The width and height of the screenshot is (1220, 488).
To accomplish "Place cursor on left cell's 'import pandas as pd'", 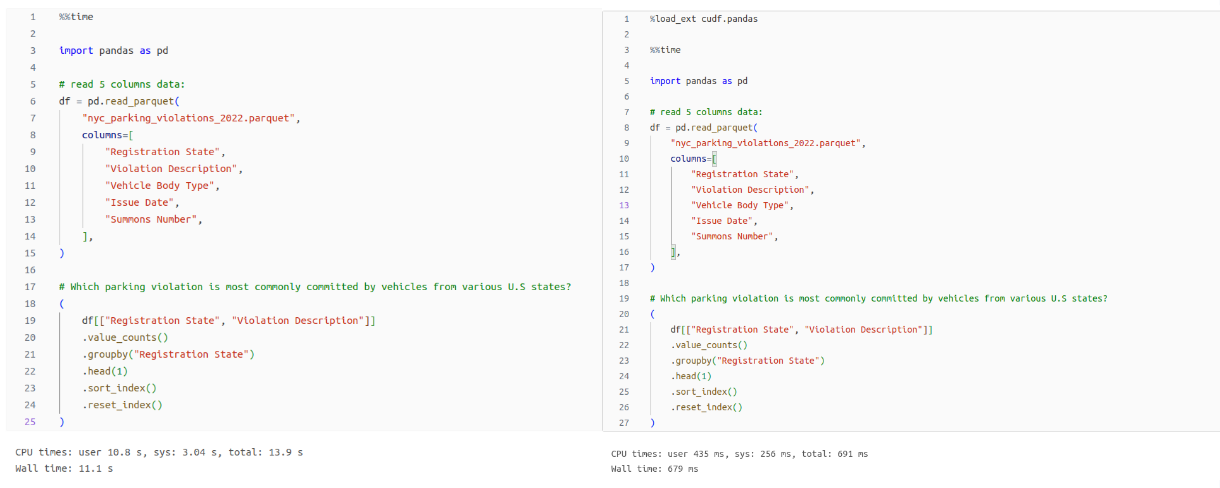I will pos(113,50).
